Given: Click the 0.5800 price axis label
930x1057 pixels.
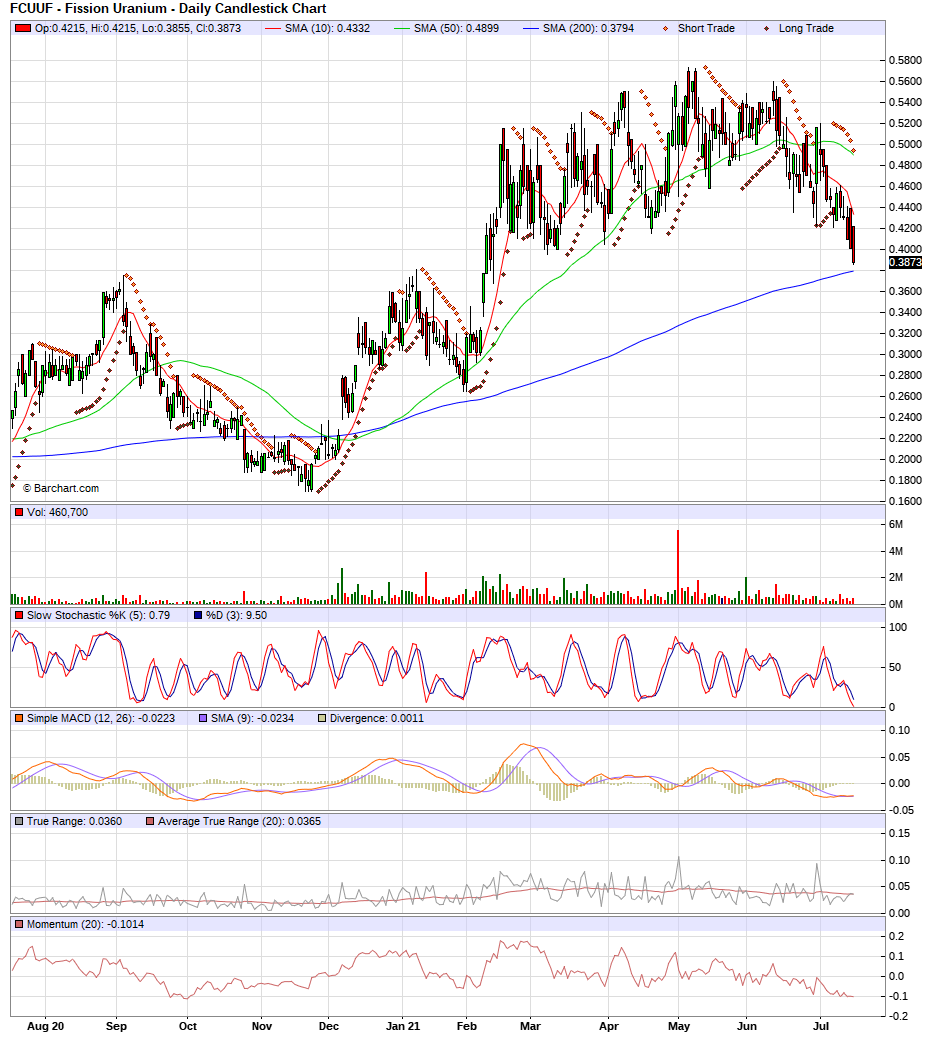Looking at the screenshot, I should click(905, 60).
